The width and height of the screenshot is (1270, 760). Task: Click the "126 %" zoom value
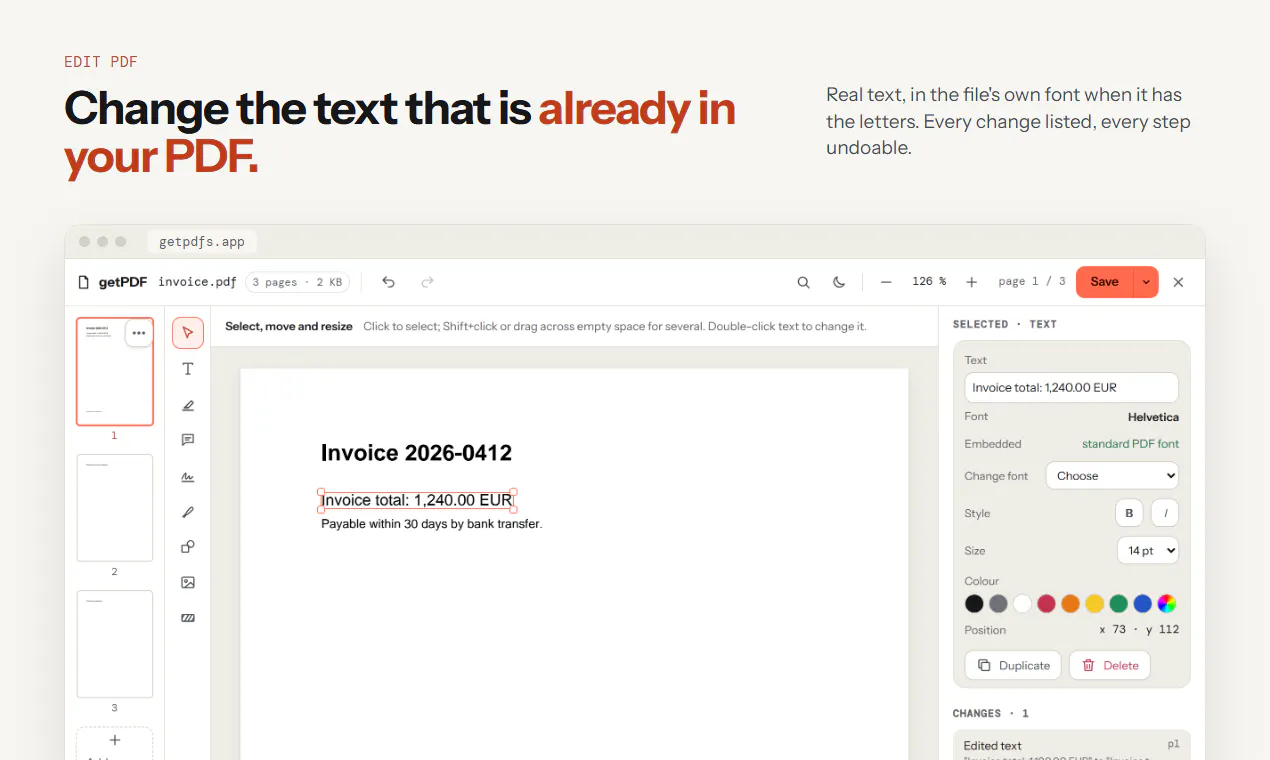[929, 282]
